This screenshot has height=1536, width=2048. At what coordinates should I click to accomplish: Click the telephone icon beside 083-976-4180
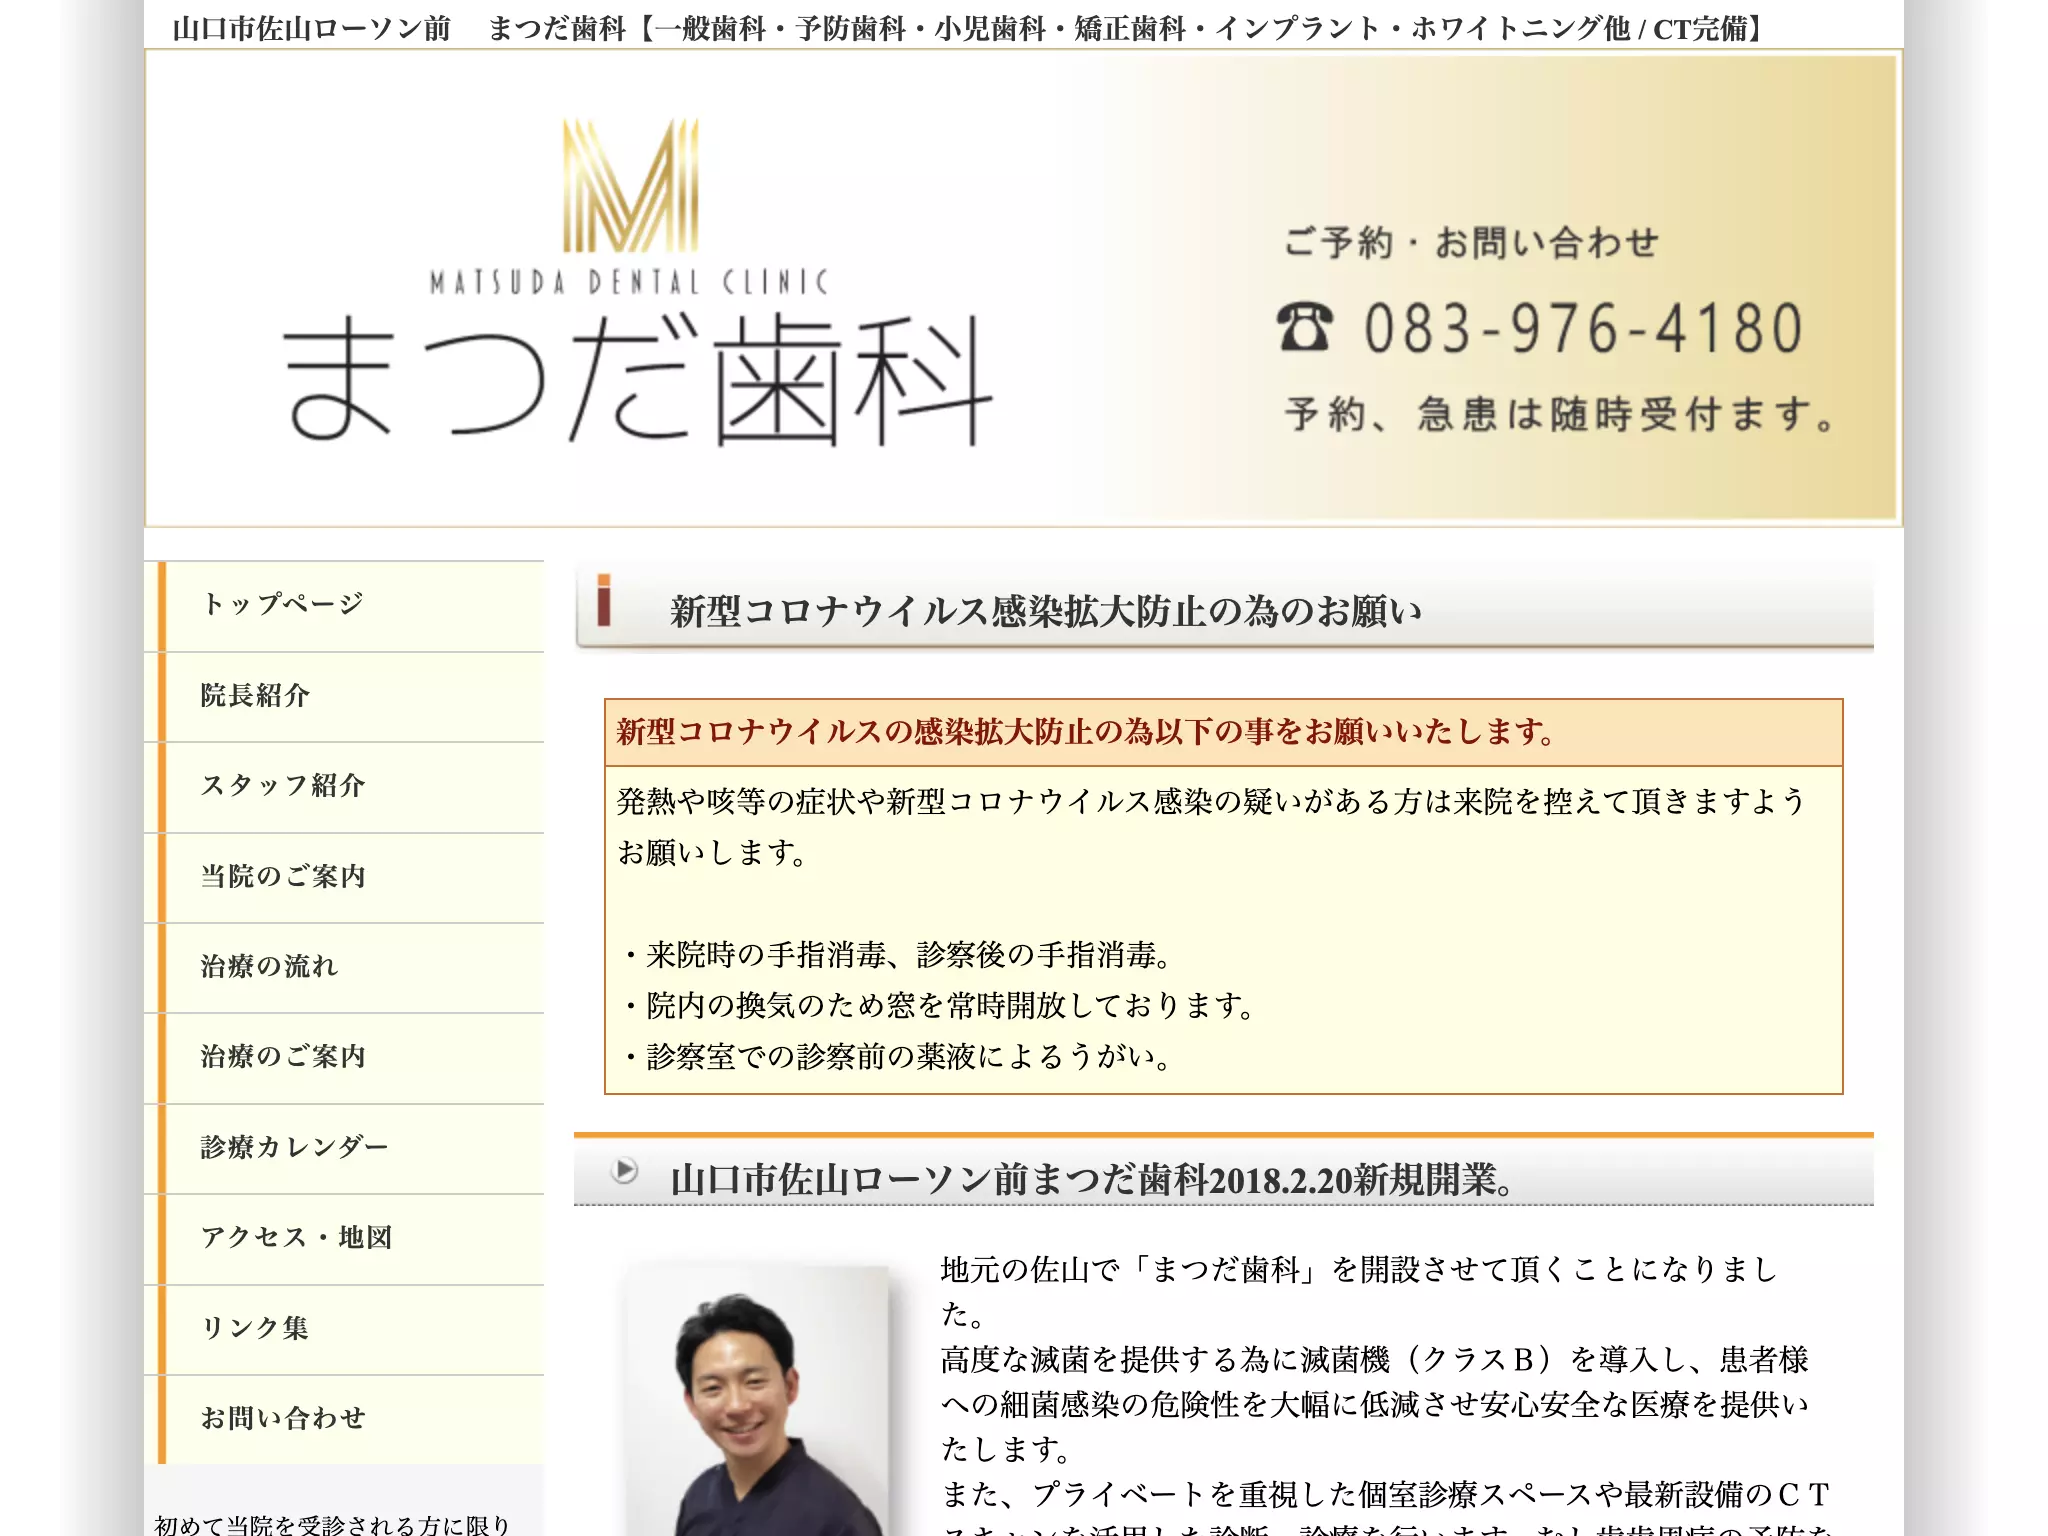(1305, 327)
